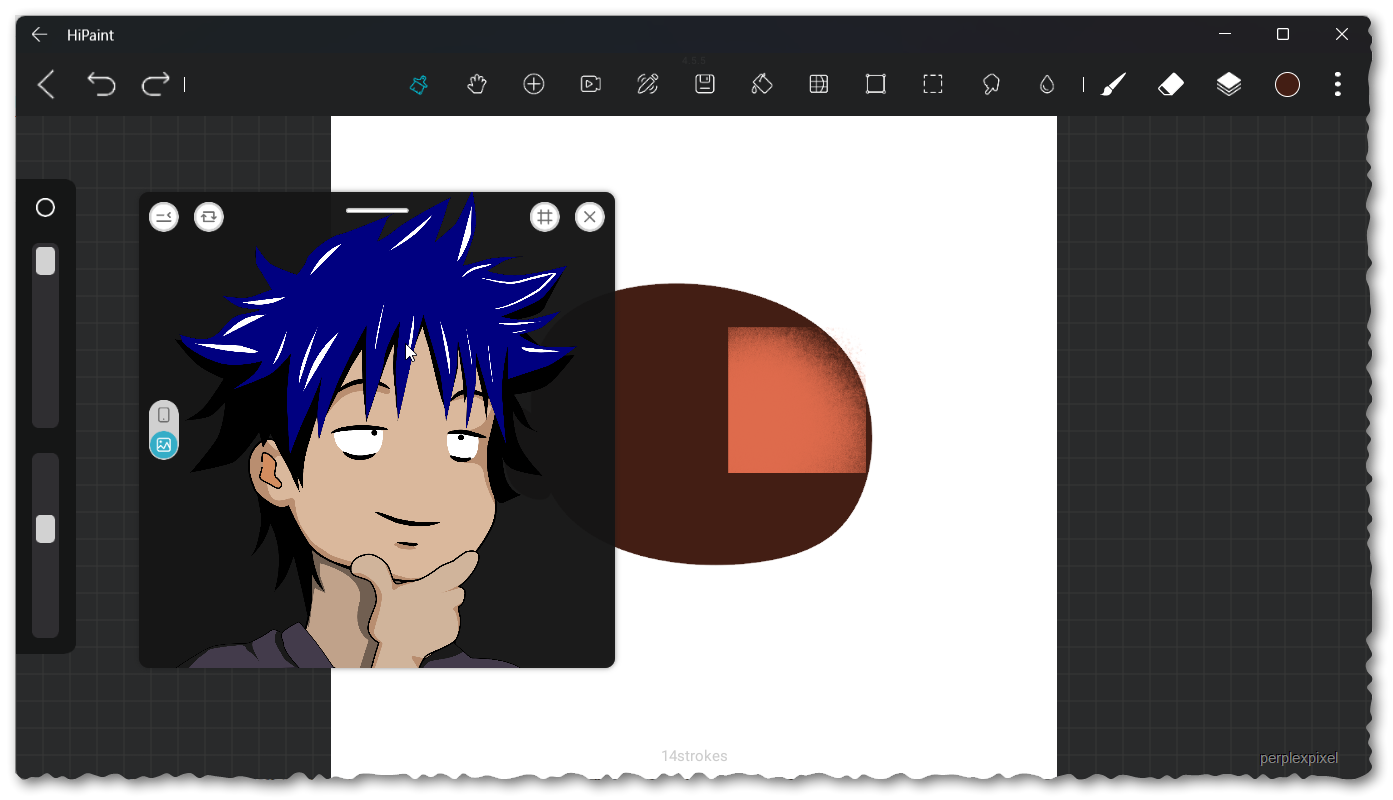Undo the last stroke

point(101,84)
